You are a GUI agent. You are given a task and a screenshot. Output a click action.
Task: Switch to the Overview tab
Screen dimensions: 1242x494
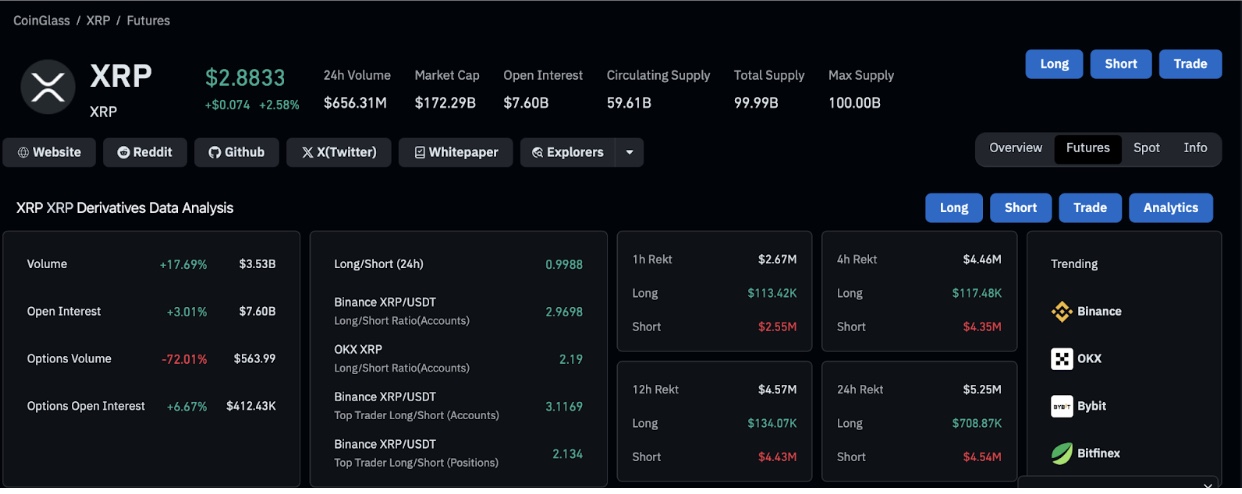[x=1016, y=148]
